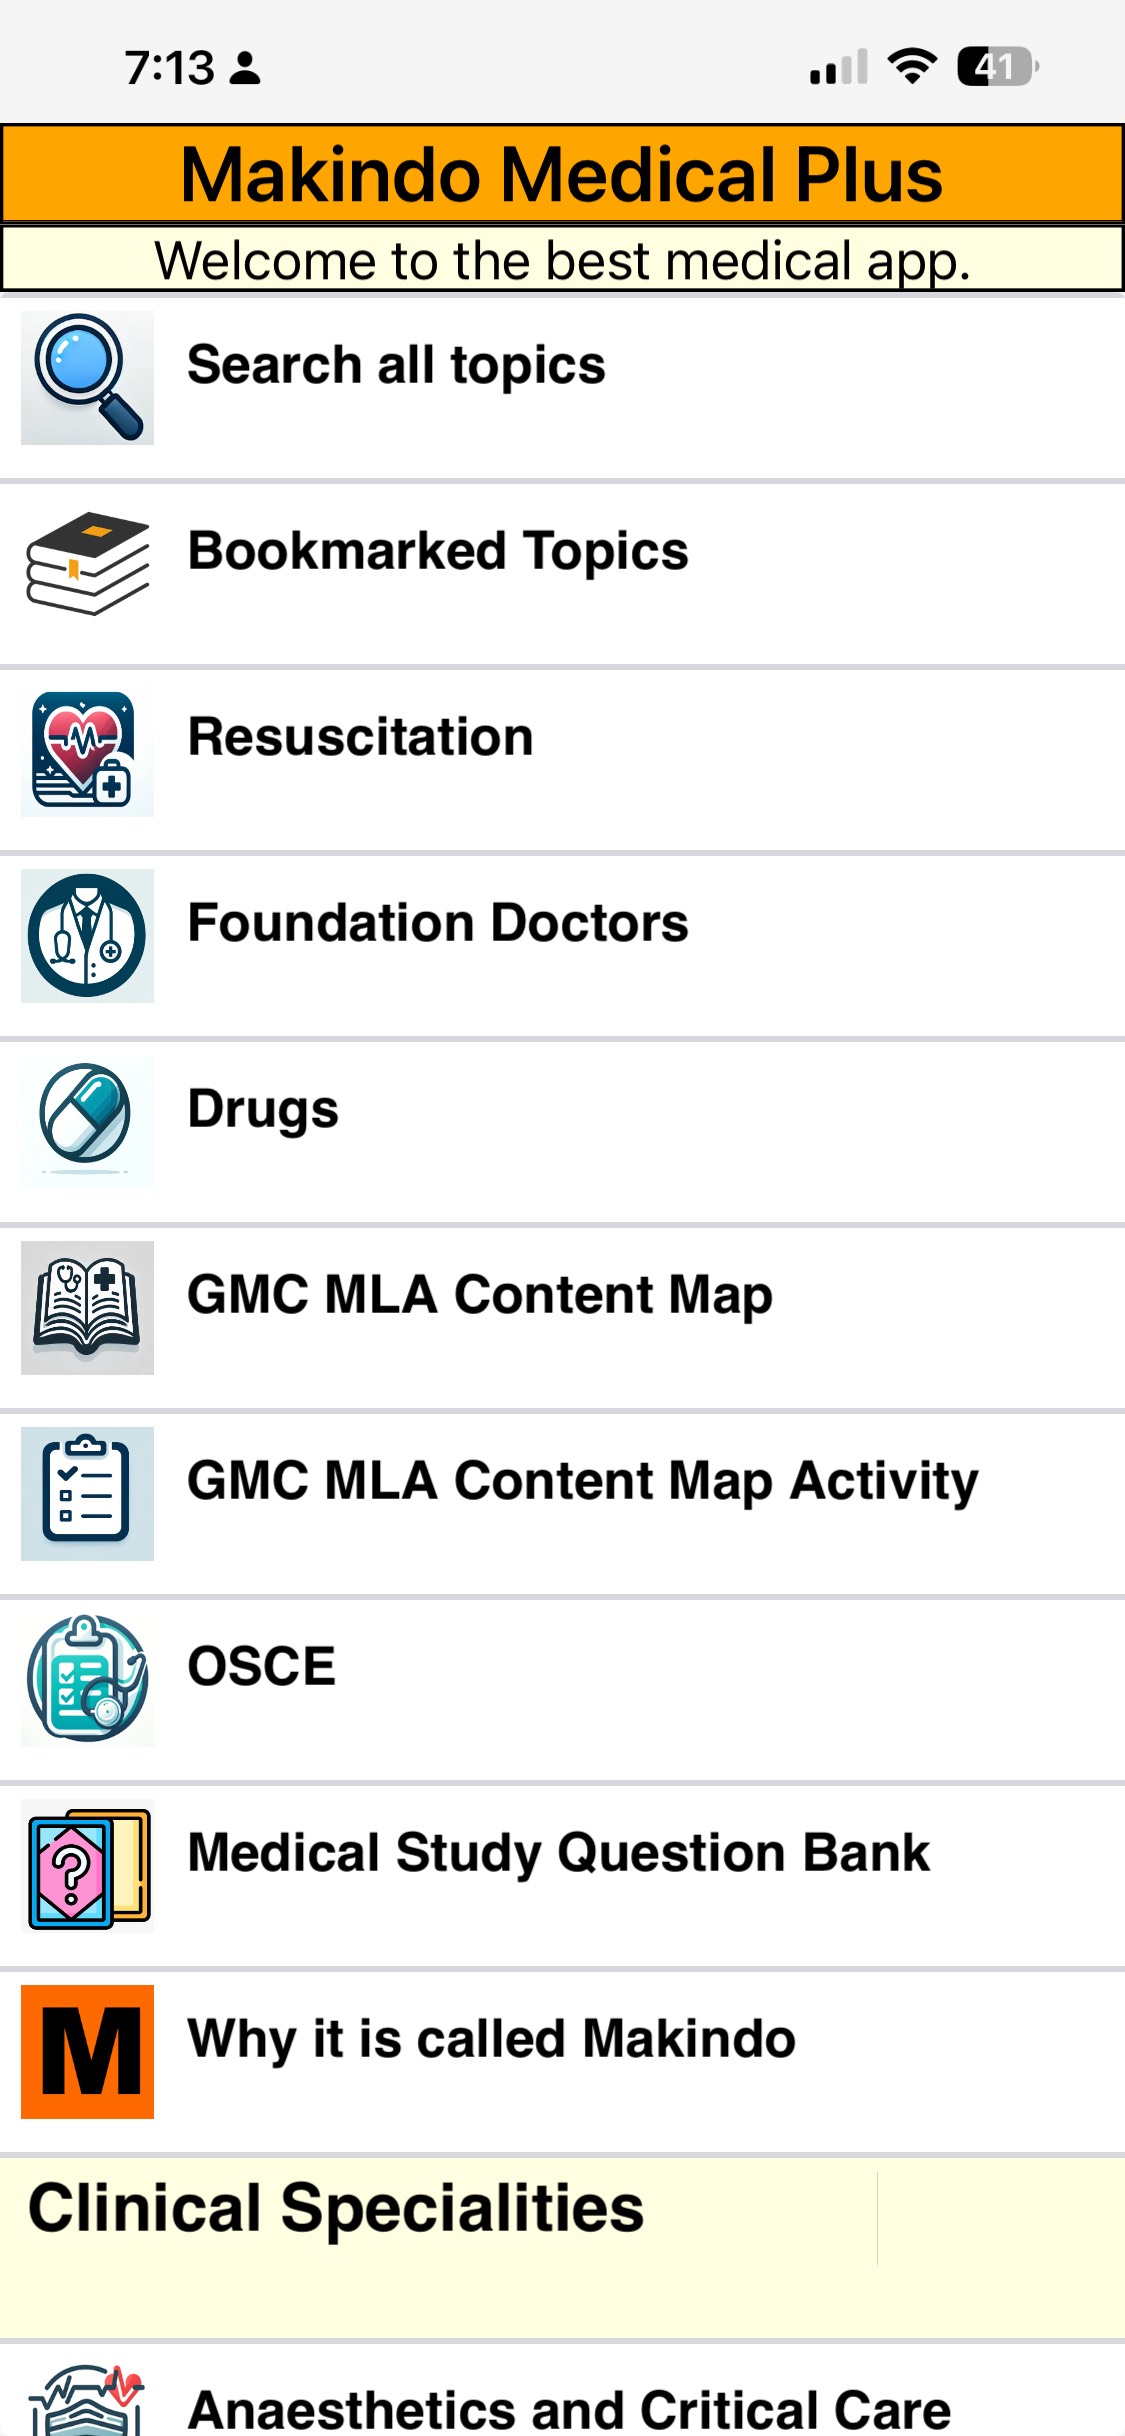Tap the Resuscitation heart icon
The width and height of the screenshot is (1125, 2436).
coord(87,749)
